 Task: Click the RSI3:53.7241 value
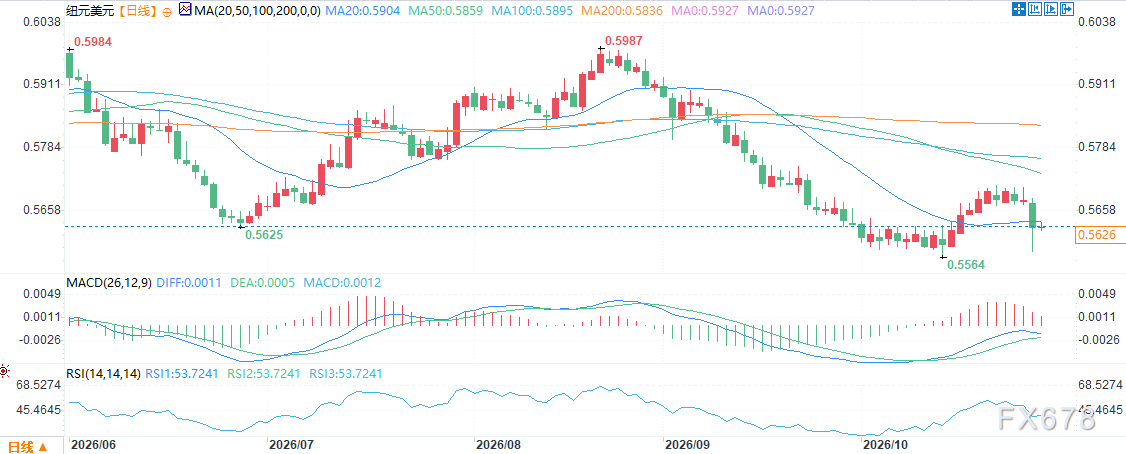[346, 374]
